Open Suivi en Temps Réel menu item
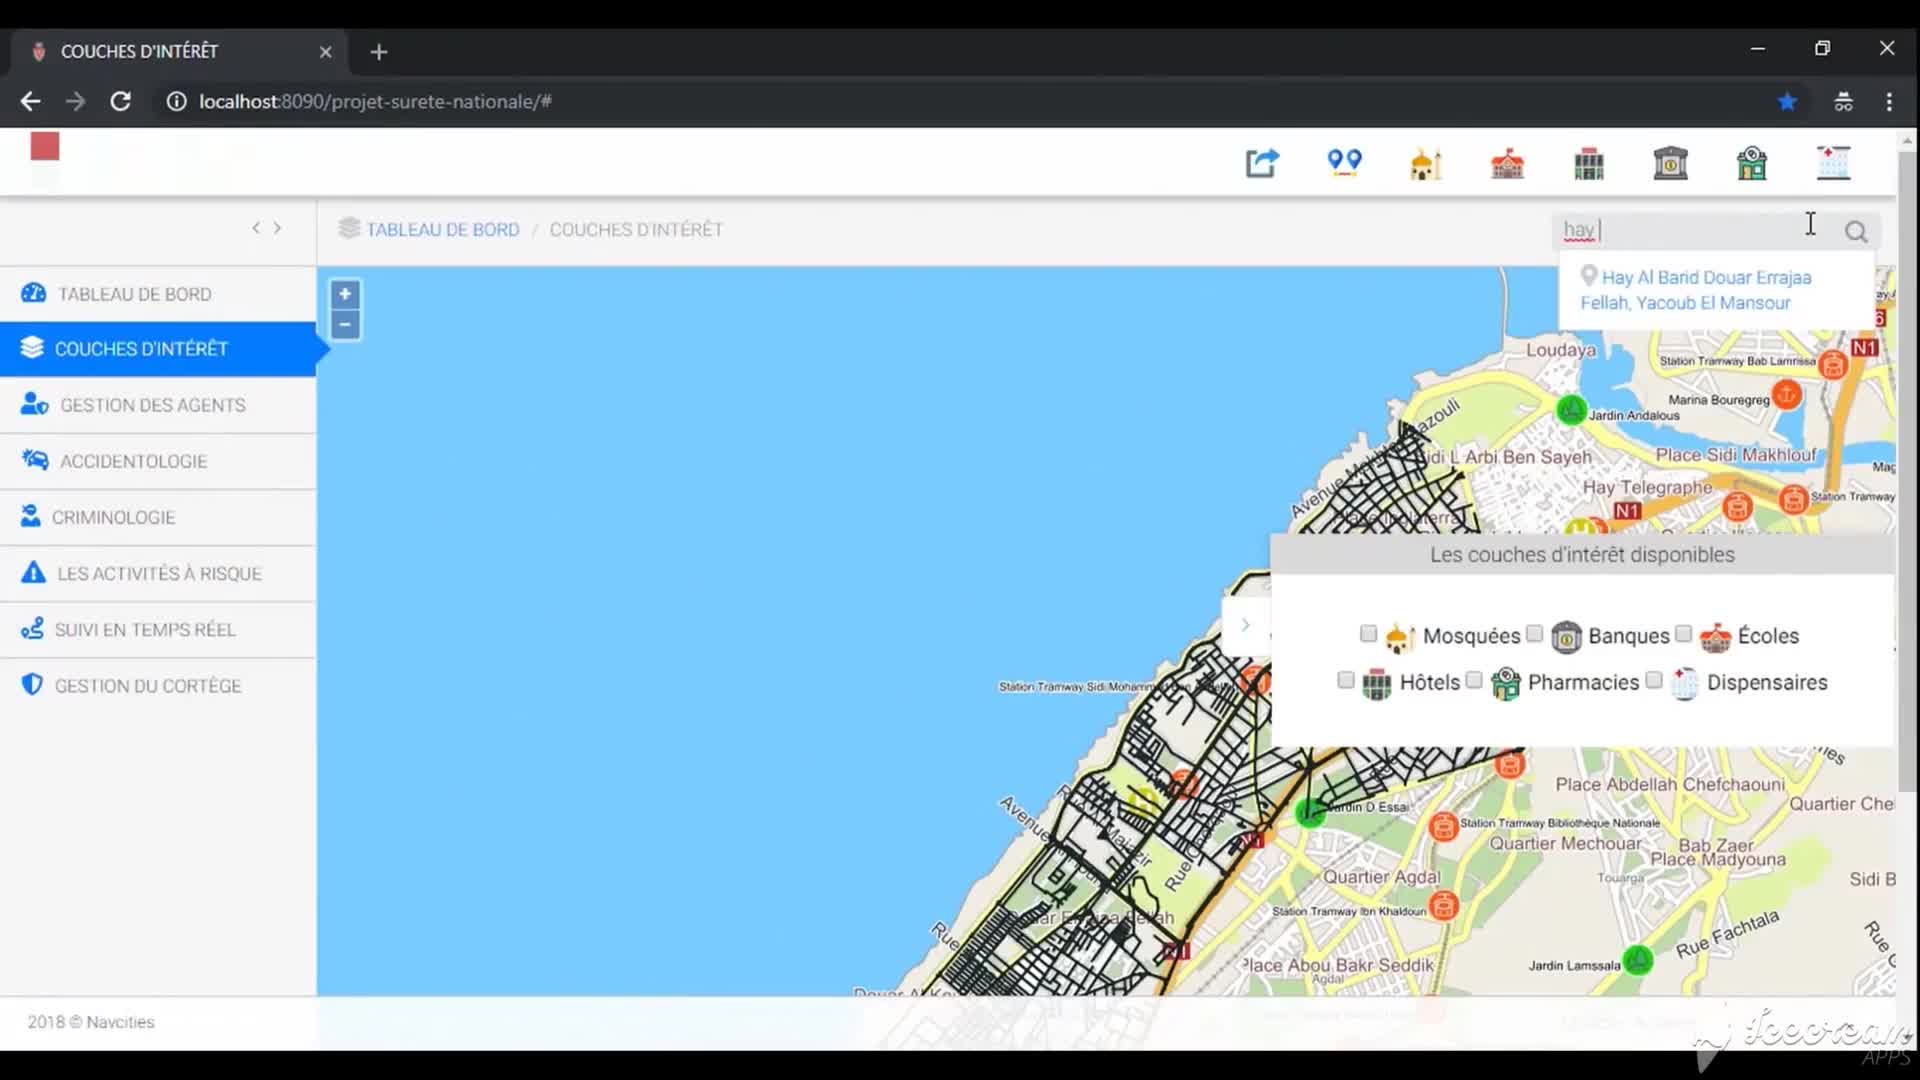This screenshot has width=1920, height=1080. click(x=158, y=629)
